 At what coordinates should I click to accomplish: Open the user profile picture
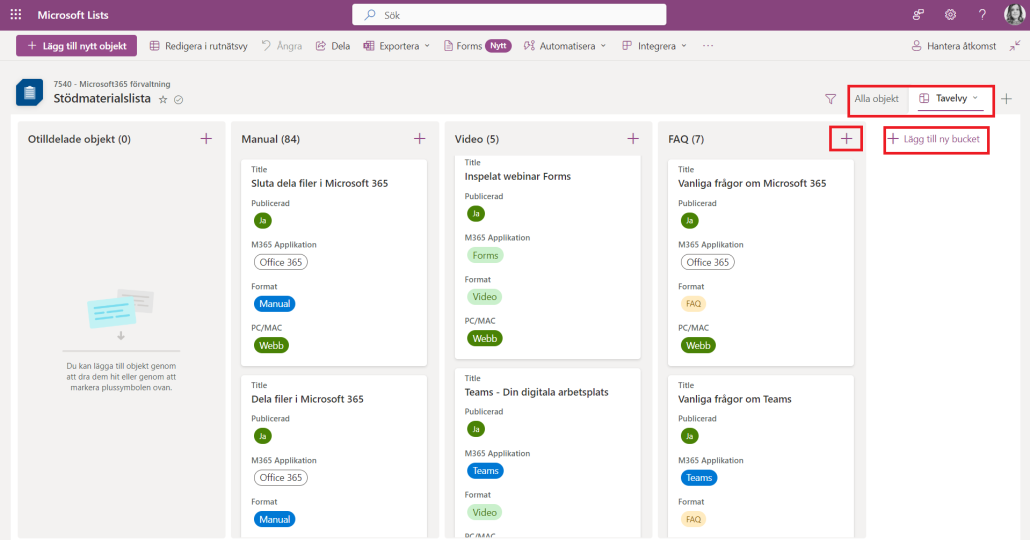(1014, 14)
